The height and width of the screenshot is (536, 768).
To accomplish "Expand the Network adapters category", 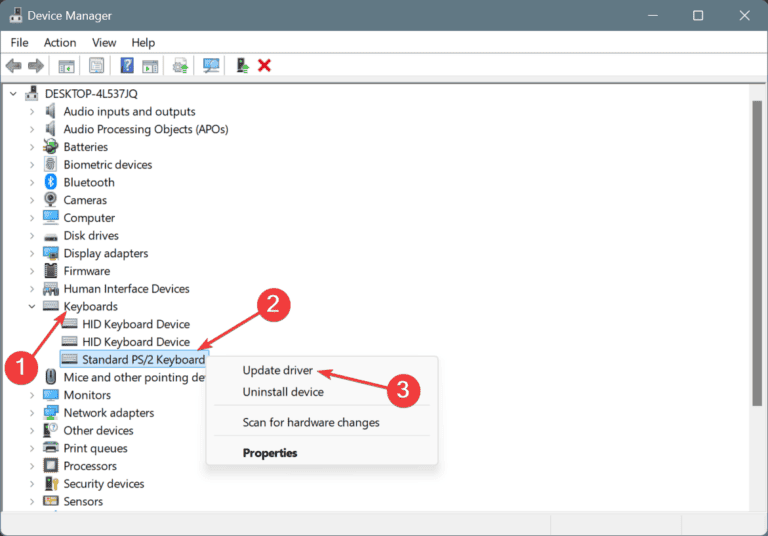I will coord(32,413).
